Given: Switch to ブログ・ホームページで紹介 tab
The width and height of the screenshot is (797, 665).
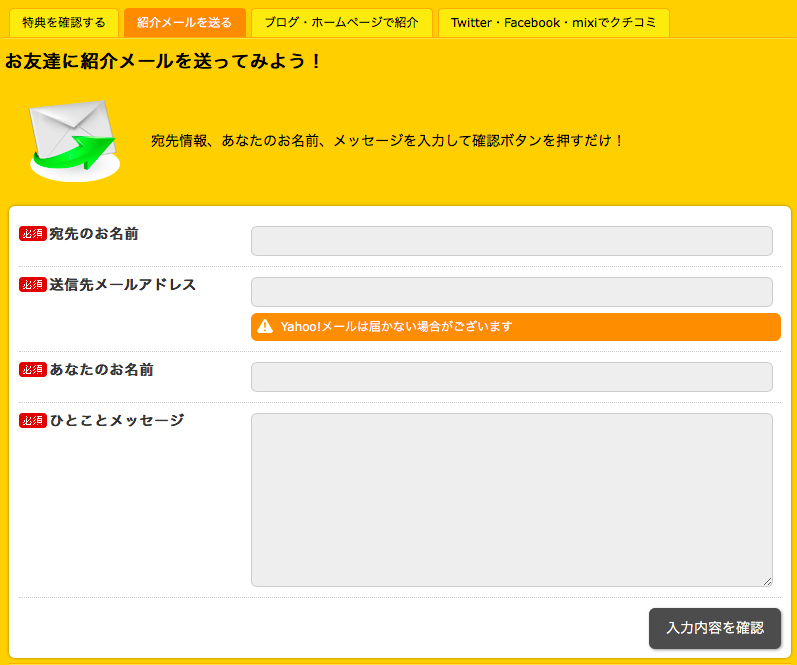Looking at the screenshot, I should coord(342,23).
